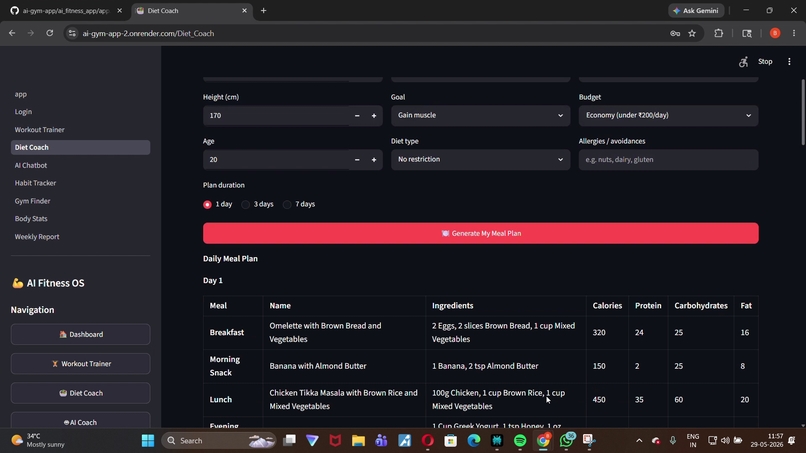Click the Dashboard navigation button
The width and height of the screenshot is (806, 453).
tap(81, 334)
